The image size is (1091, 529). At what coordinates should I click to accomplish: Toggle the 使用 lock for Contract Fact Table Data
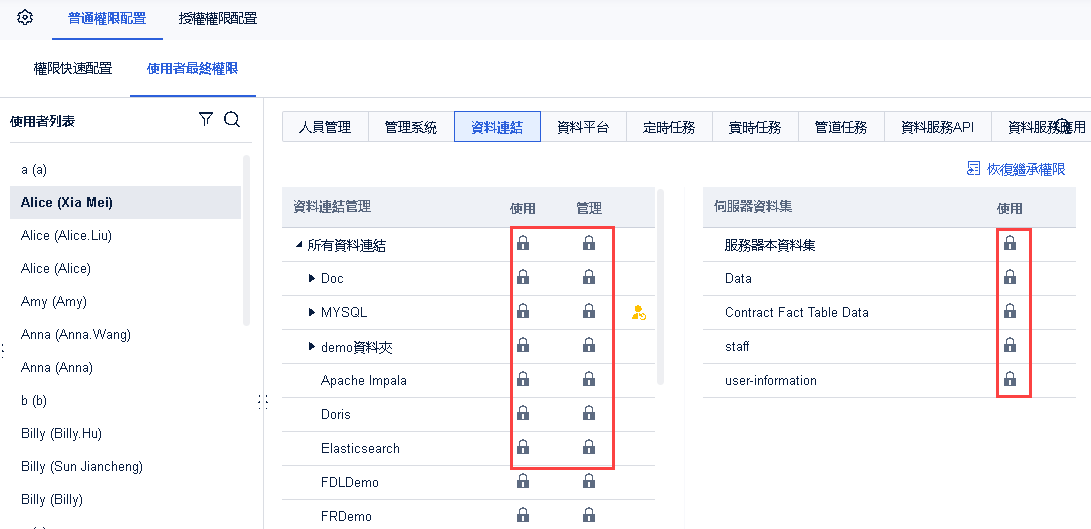(1010, 312)
